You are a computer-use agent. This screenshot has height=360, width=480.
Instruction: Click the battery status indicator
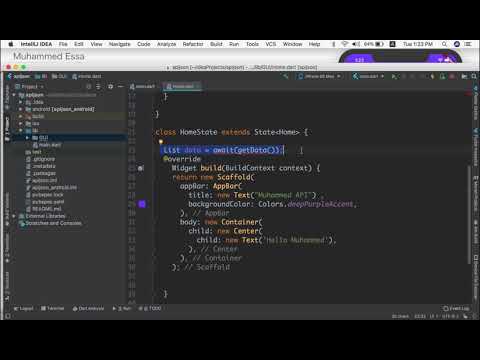tap(374, 44)
